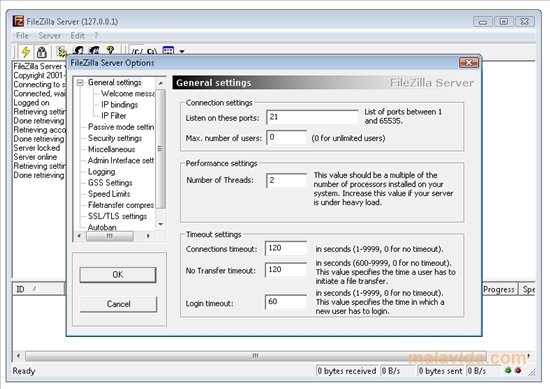Maximize the FileZilla Server main window

pyautogui.click(x=504, y=22)
